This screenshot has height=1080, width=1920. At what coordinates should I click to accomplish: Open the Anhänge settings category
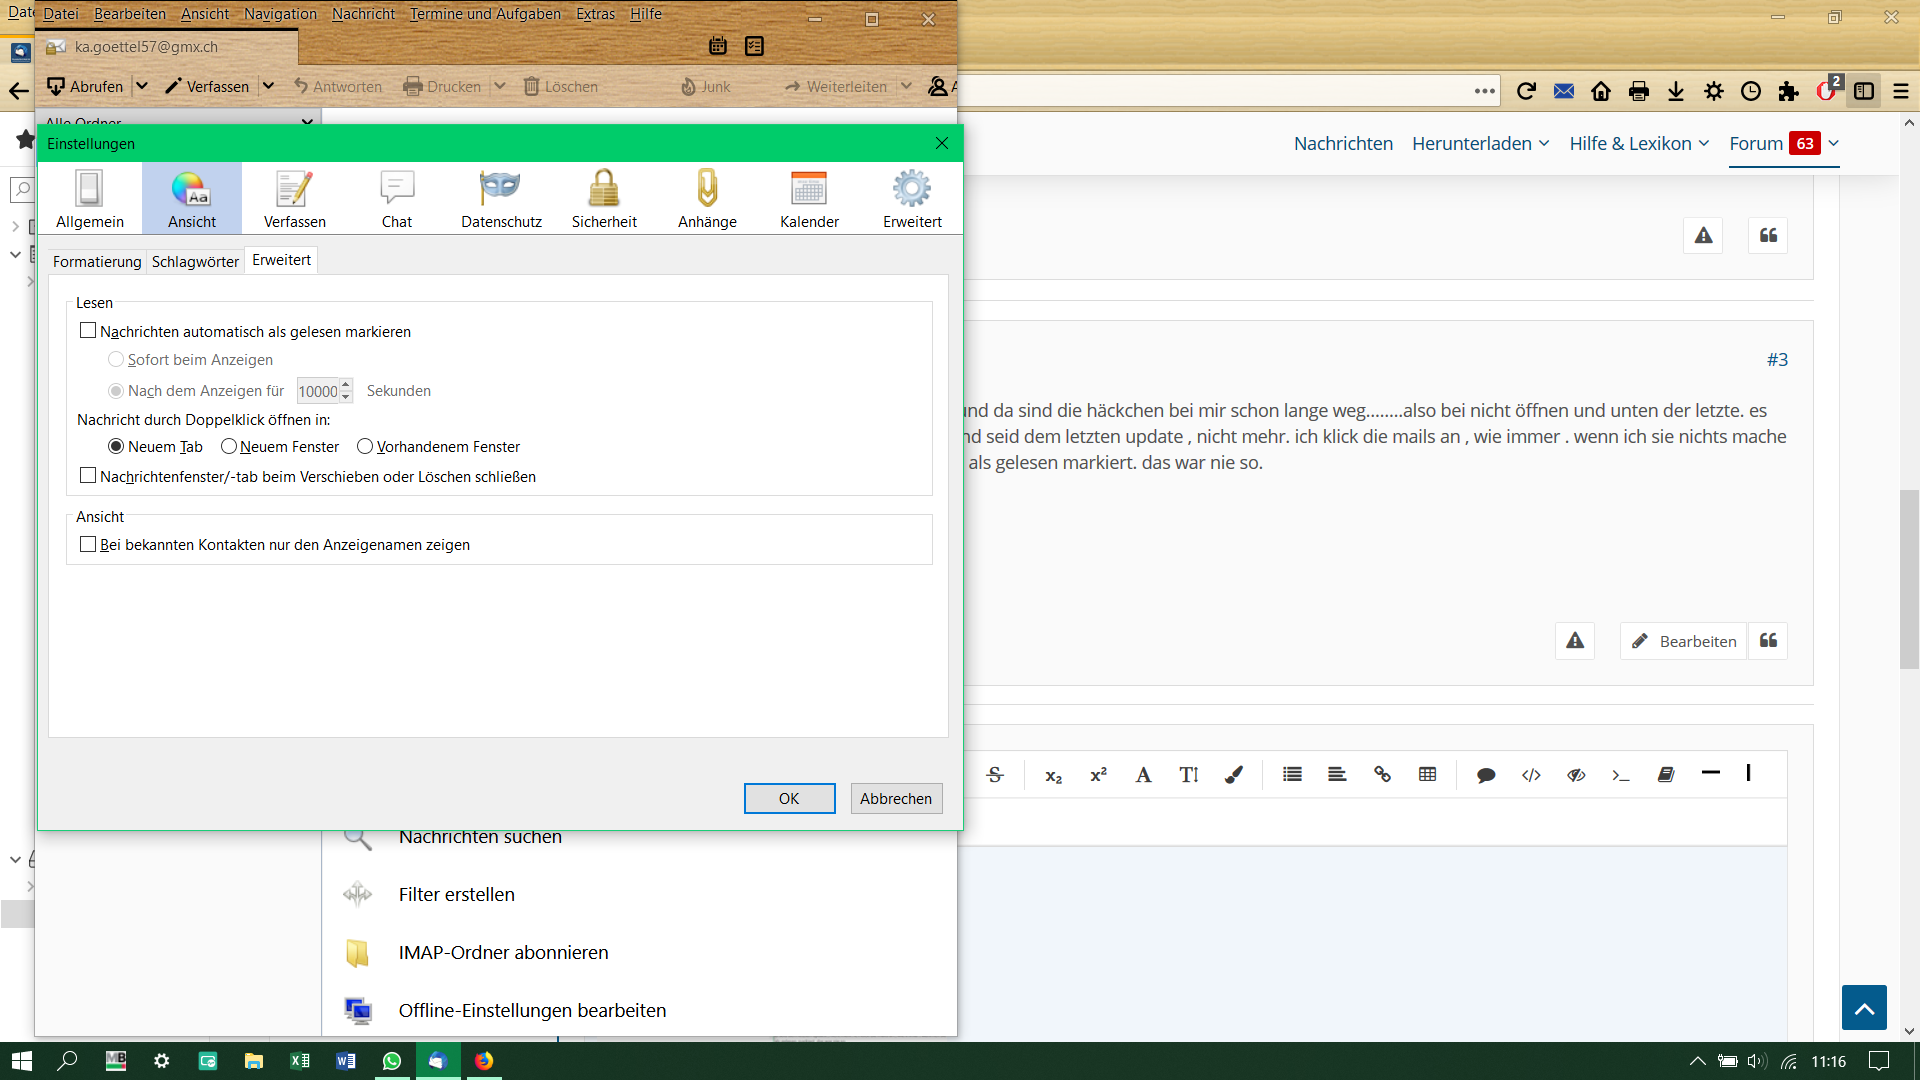point(707,199)
